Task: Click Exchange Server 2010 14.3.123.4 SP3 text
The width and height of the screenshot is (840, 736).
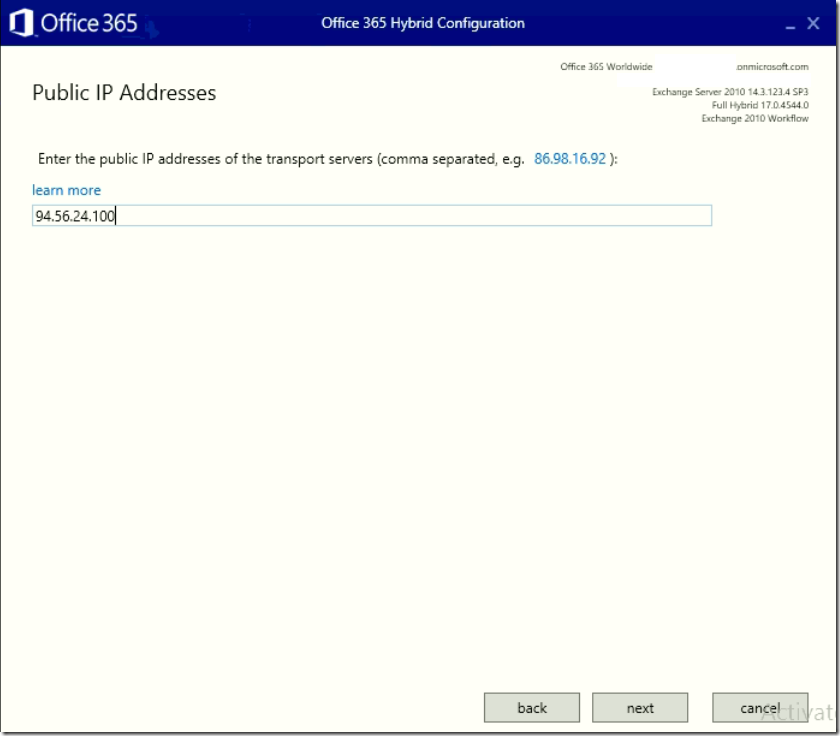Action: 730,92
